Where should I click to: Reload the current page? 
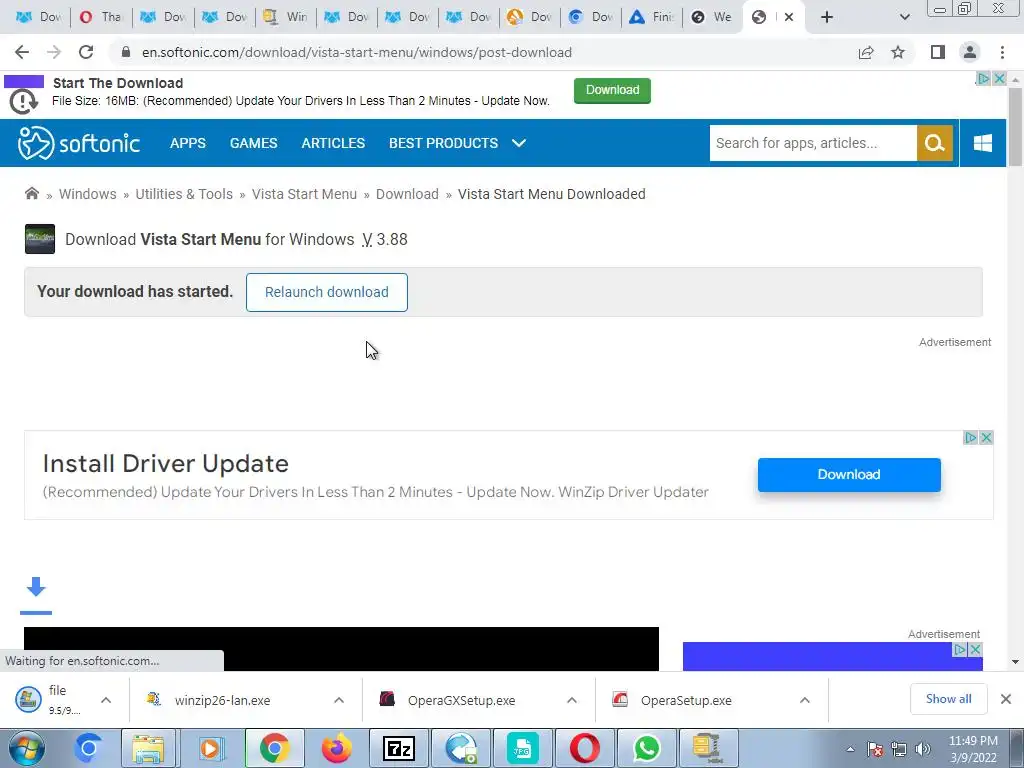tap(86, 52)
